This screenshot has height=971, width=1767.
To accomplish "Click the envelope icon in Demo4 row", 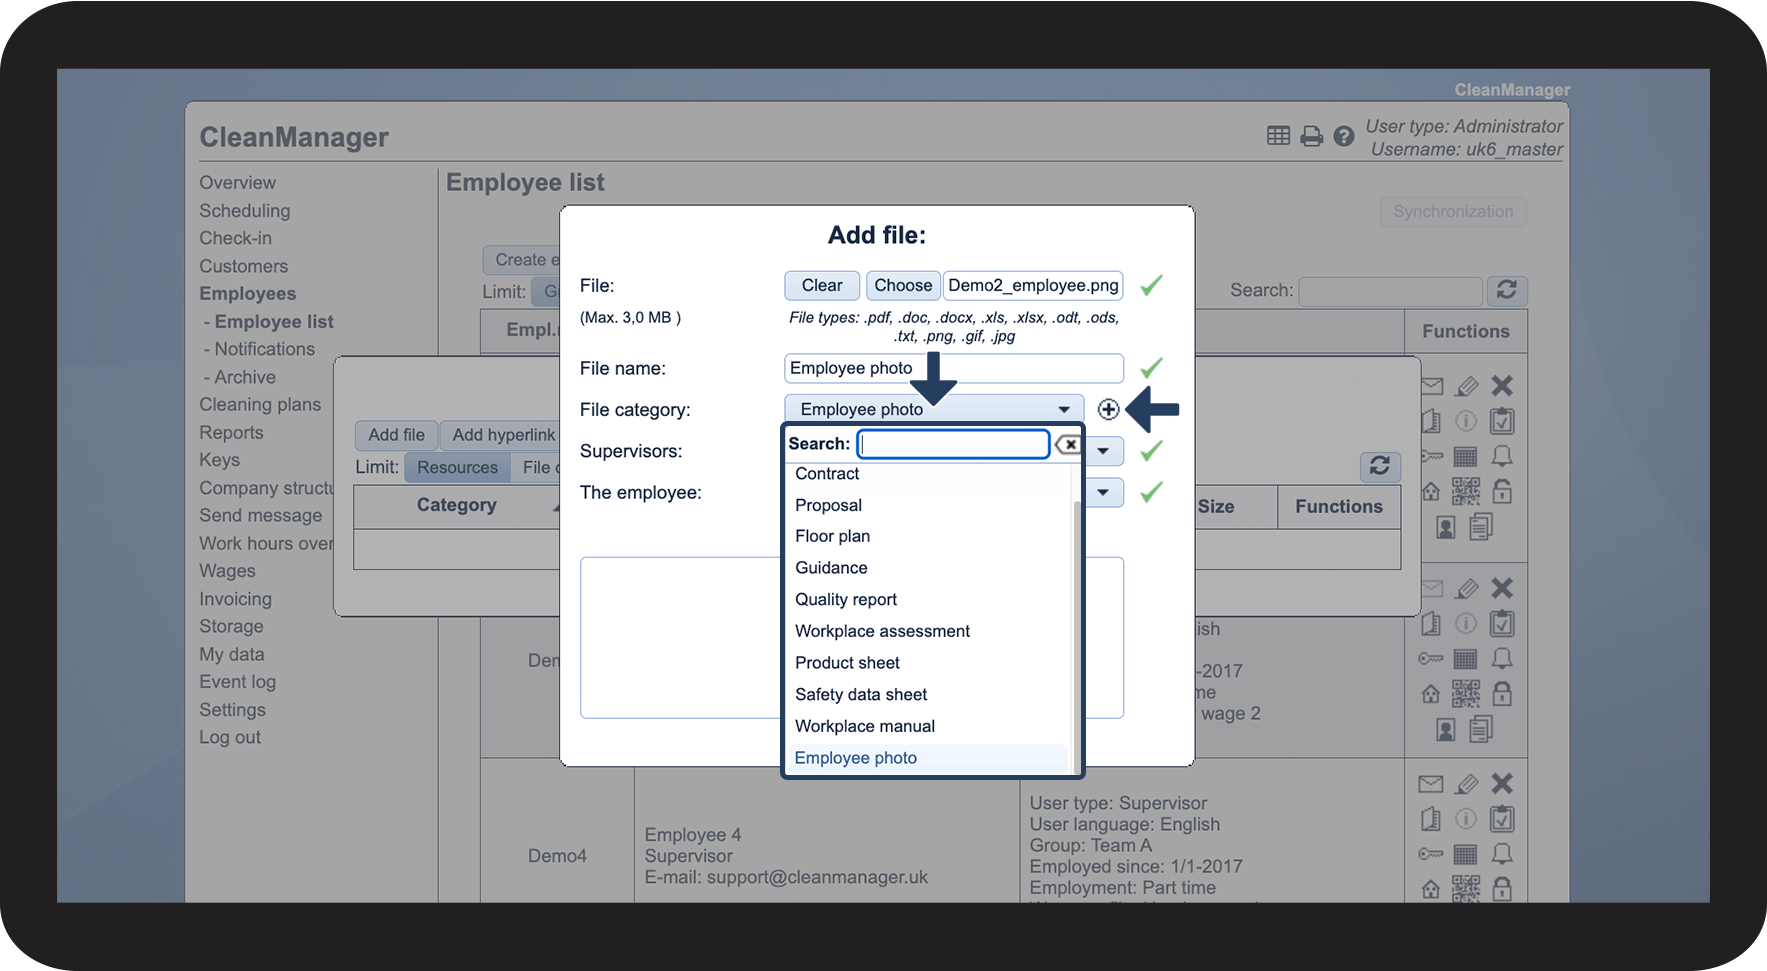I will click(1431, 784).
